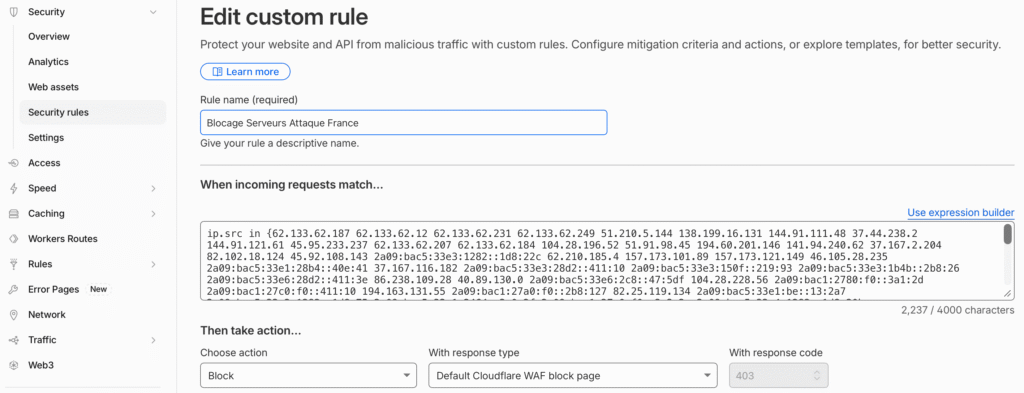The height and width of the screenshot is (393, 1024).
Task: Click the textarea resize handle corner
Action: point(1008,294)
